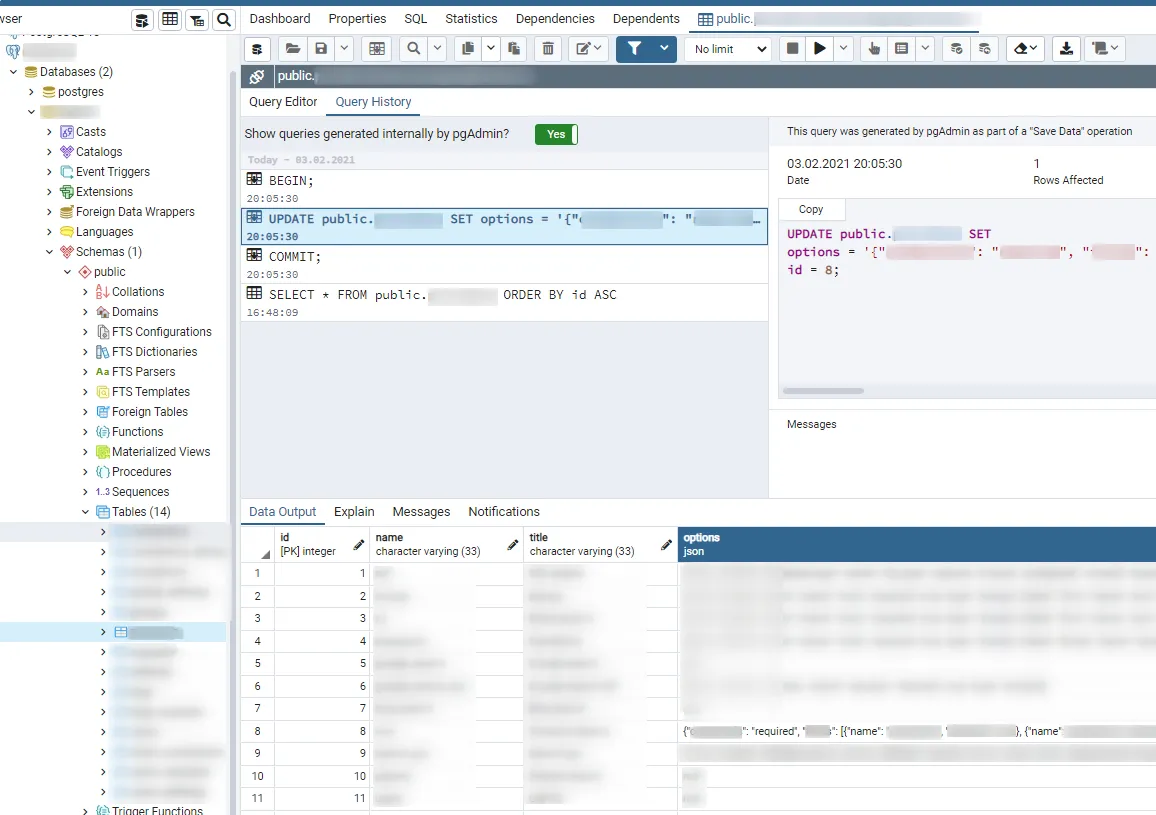Click the Save Data Changes icon
This screenshot has width=1156, height=815.
(x=377, y=49)
